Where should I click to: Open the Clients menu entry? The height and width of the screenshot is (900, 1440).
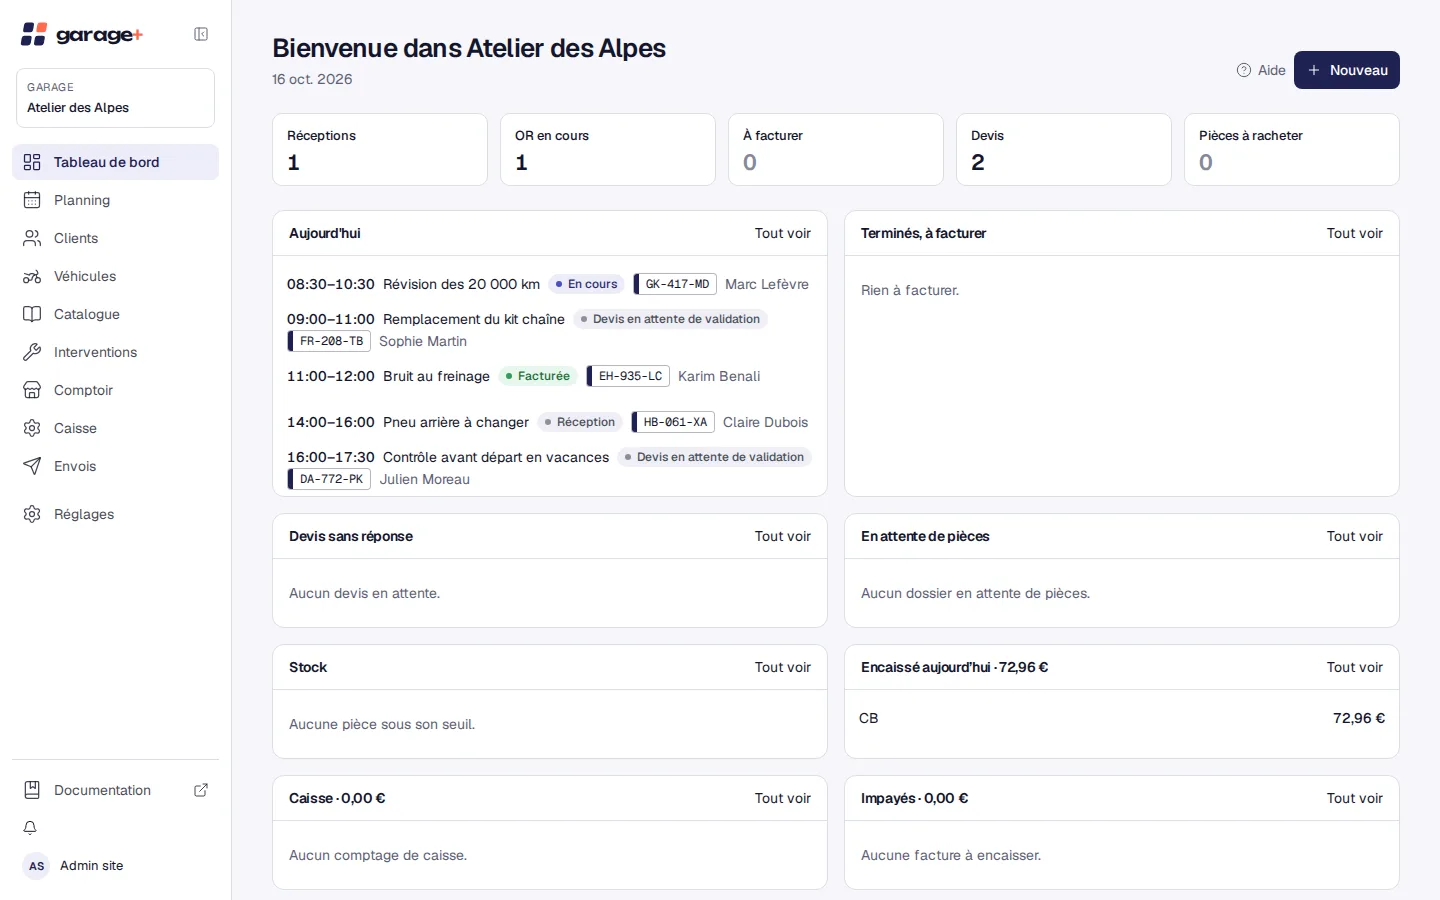pos(115,238)
